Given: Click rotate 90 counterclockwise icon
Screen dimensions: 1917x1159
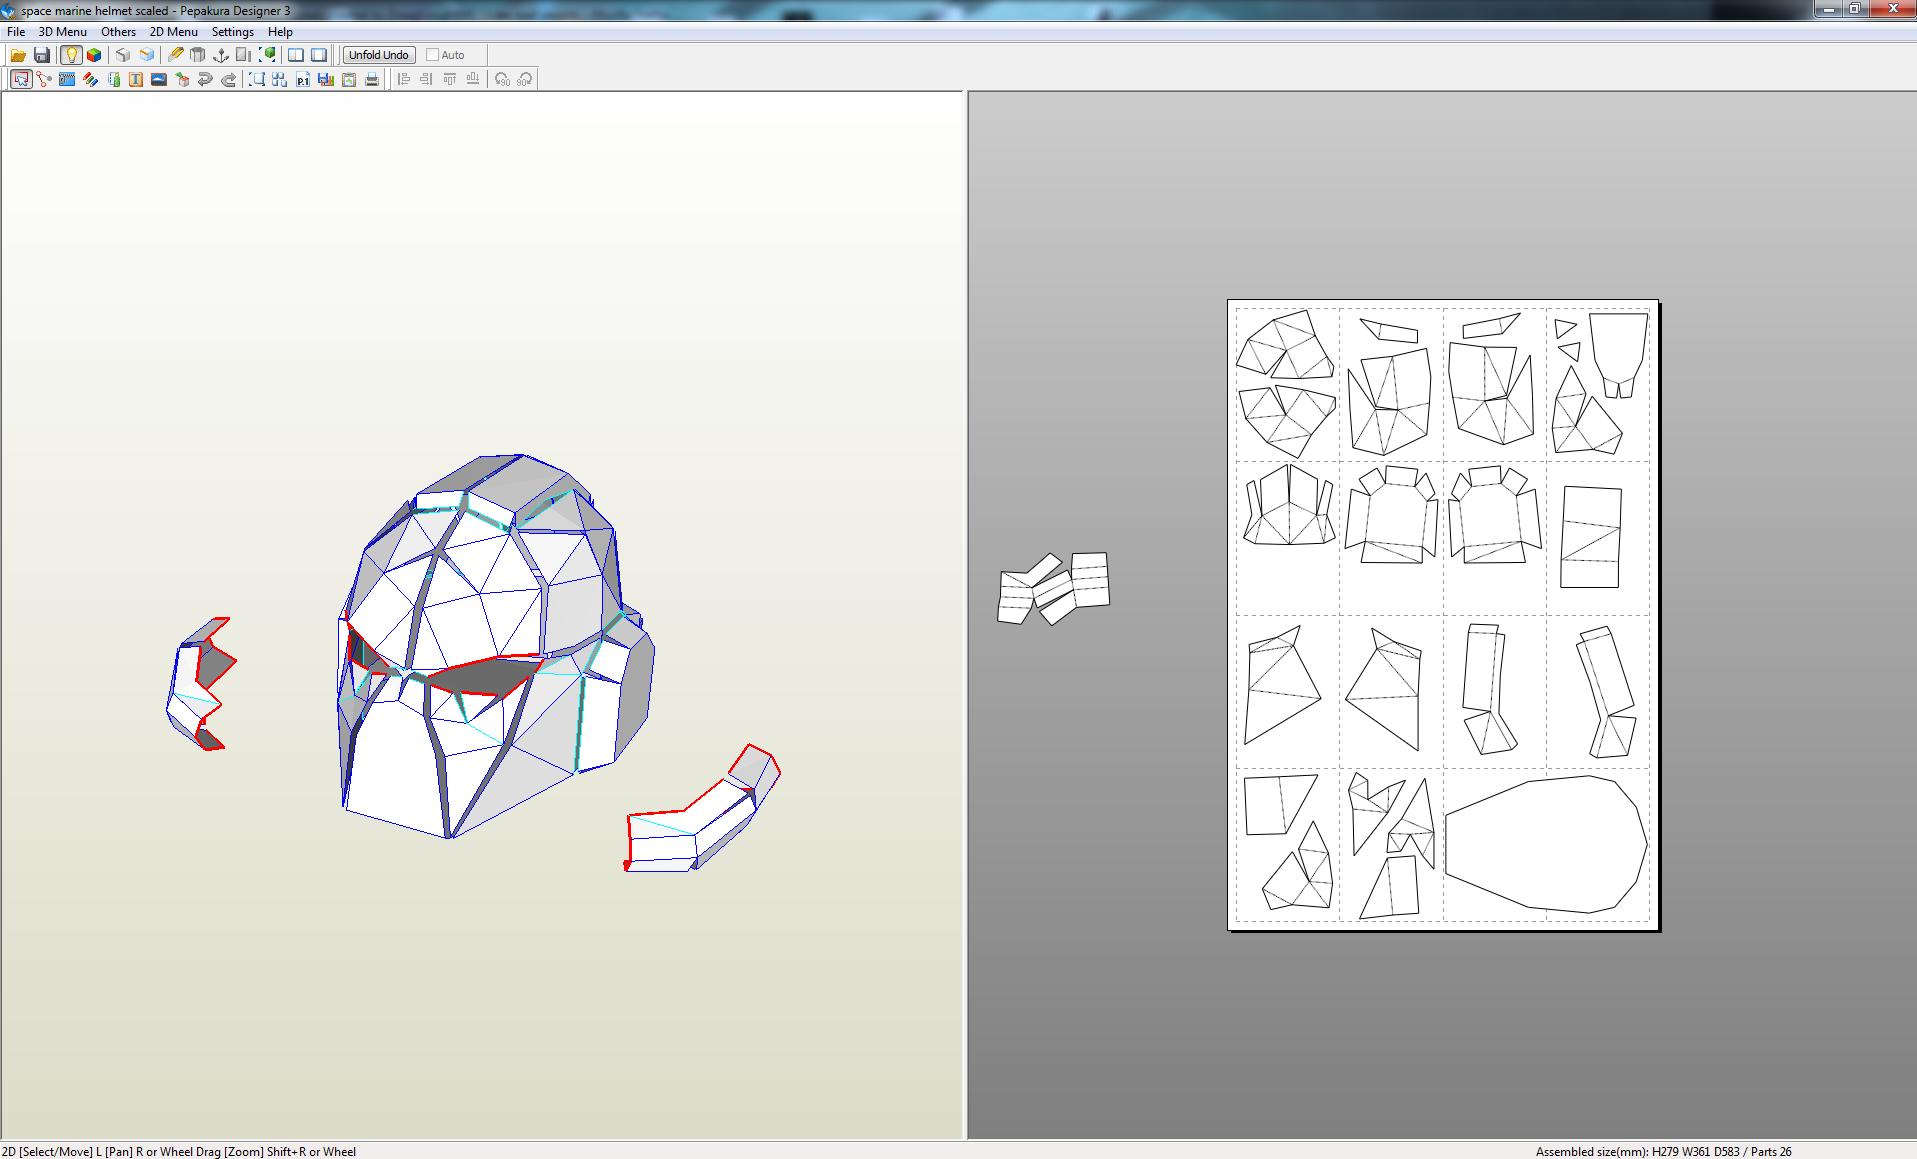Looking at the screenshot, I should pos(502,79).
